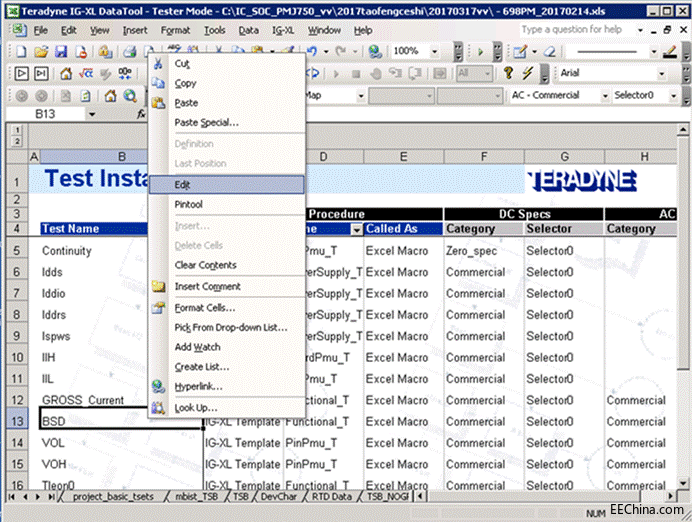Image resolution: width=692 pixels, height=522 pixels.
Task: Click the B13 Name Box field
Action: 45,114
